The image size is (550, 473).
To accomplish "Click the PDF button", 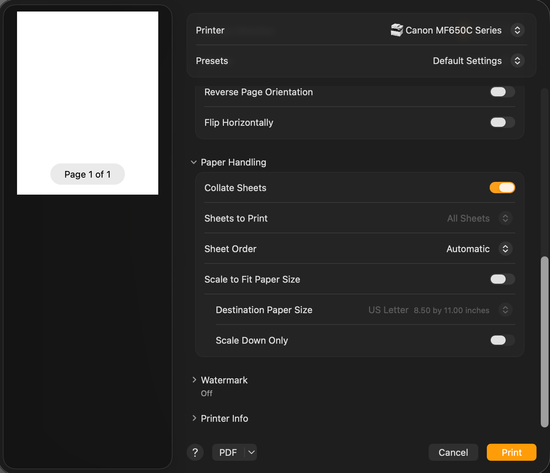I will [x=228, y=452].
